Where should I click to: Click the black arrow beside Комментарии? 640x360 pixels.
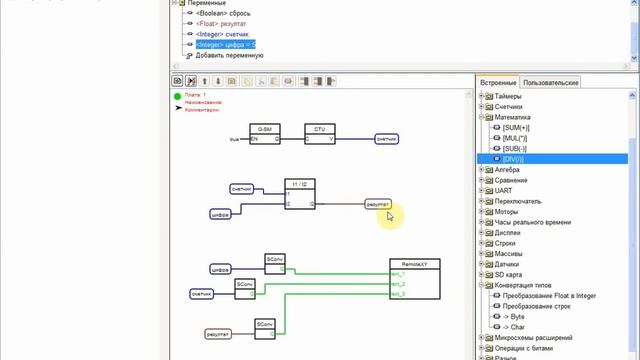coord(178,108)
